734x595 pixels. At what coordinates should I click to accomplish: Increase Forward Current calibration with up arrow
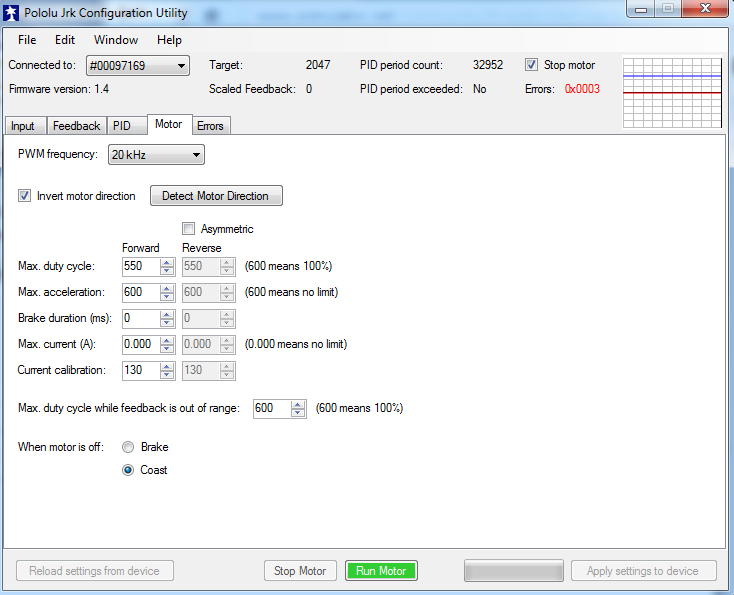pos(167,367)
